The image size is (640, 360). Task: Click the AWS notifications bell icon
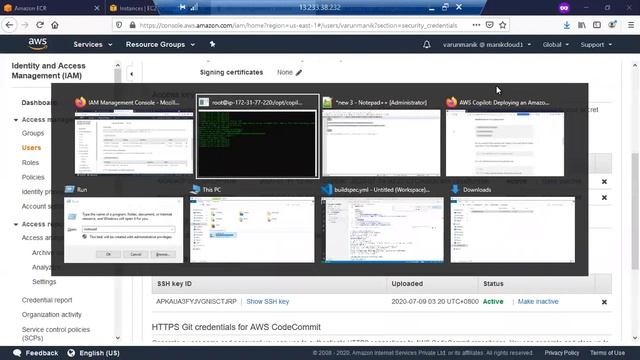pyautogui.click(x=427, y=44)
